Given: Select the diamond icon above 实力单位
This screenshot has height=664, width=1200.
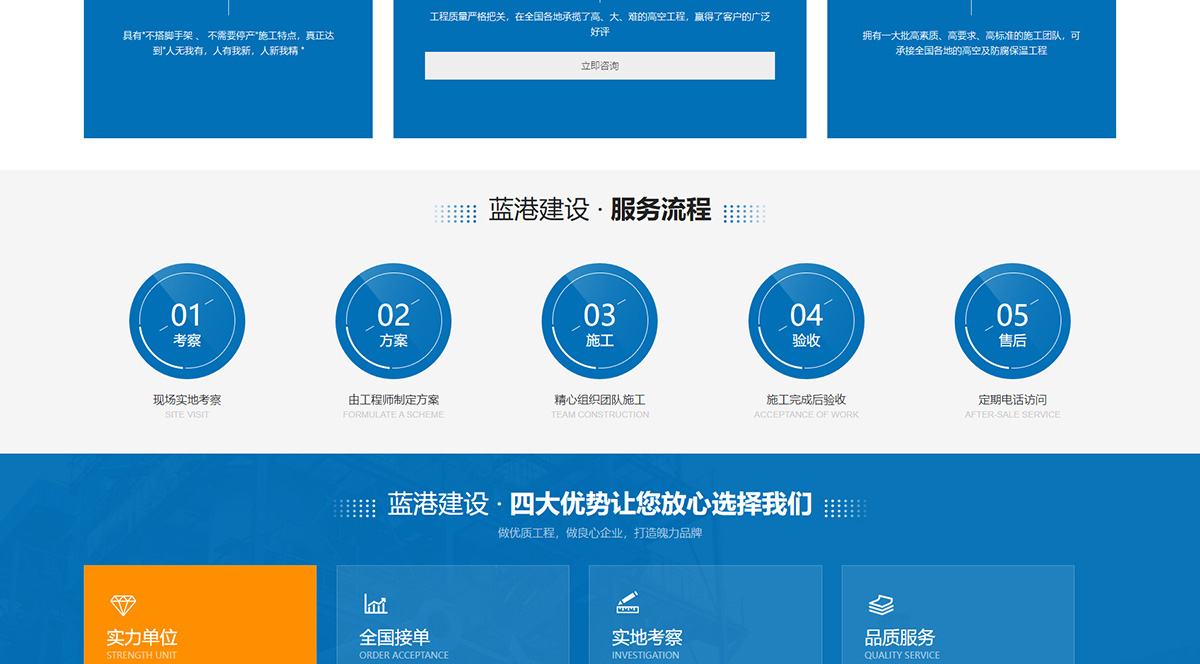Looking at the screenshot, I should (x=124, y=603).
